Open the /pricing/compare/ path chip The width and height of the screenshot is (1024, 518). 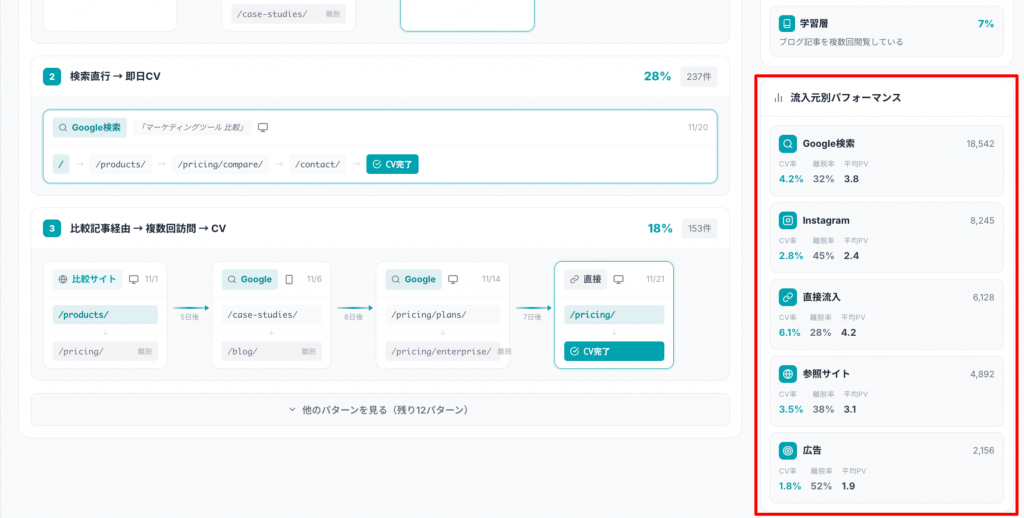click(x=221, y=164)
